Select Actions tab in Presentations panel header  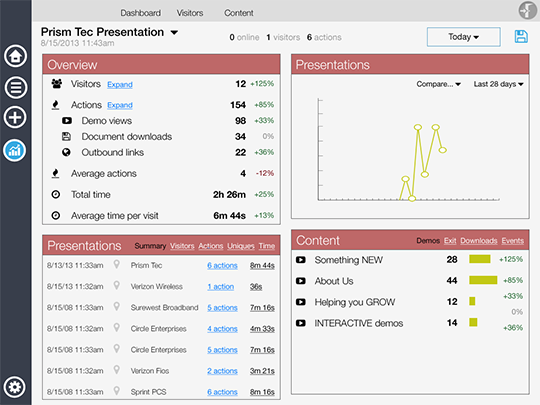pos(211,246)
